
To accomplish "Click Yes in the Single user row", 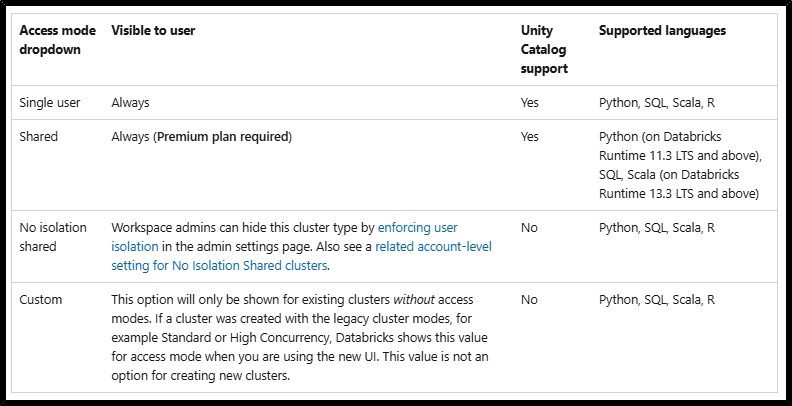I will 530,103.
